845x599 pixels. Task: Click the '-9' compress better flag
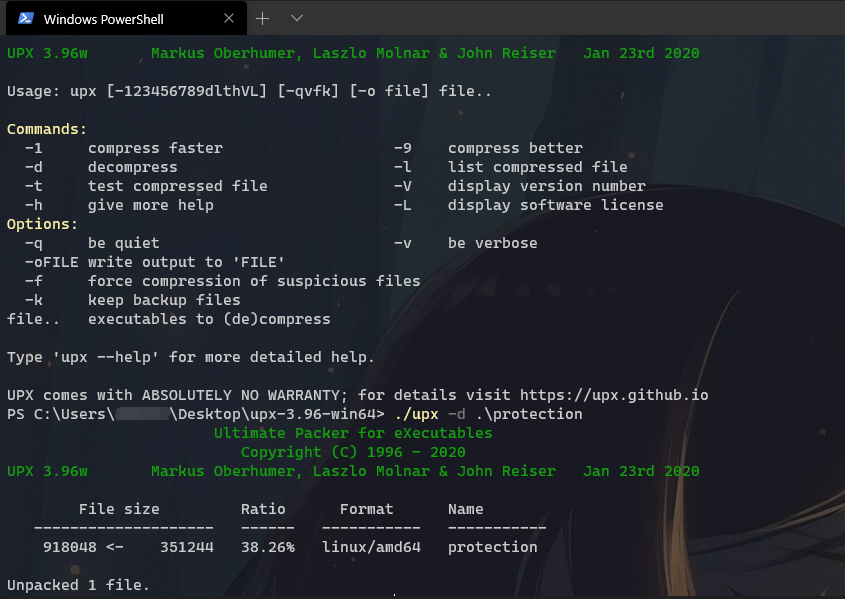(402, 148)
